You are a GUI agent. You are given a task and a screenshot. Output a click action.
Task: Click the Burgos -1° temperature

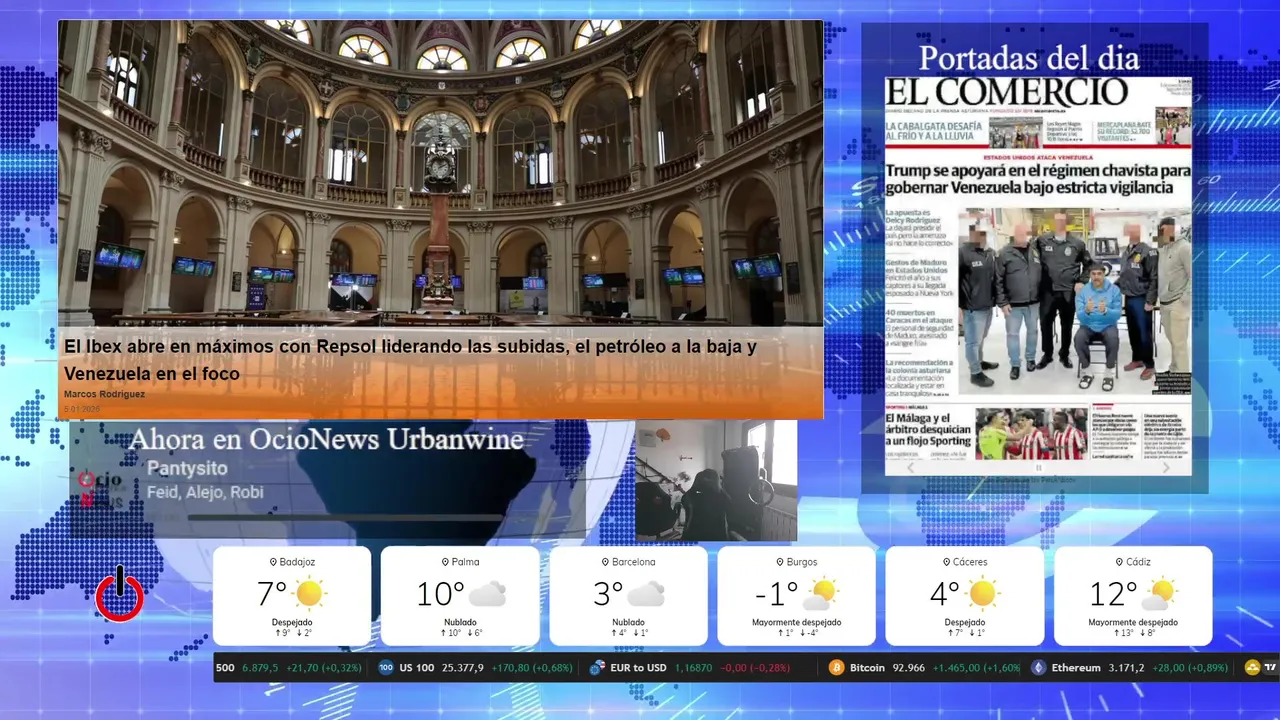[x=776, y=594]
